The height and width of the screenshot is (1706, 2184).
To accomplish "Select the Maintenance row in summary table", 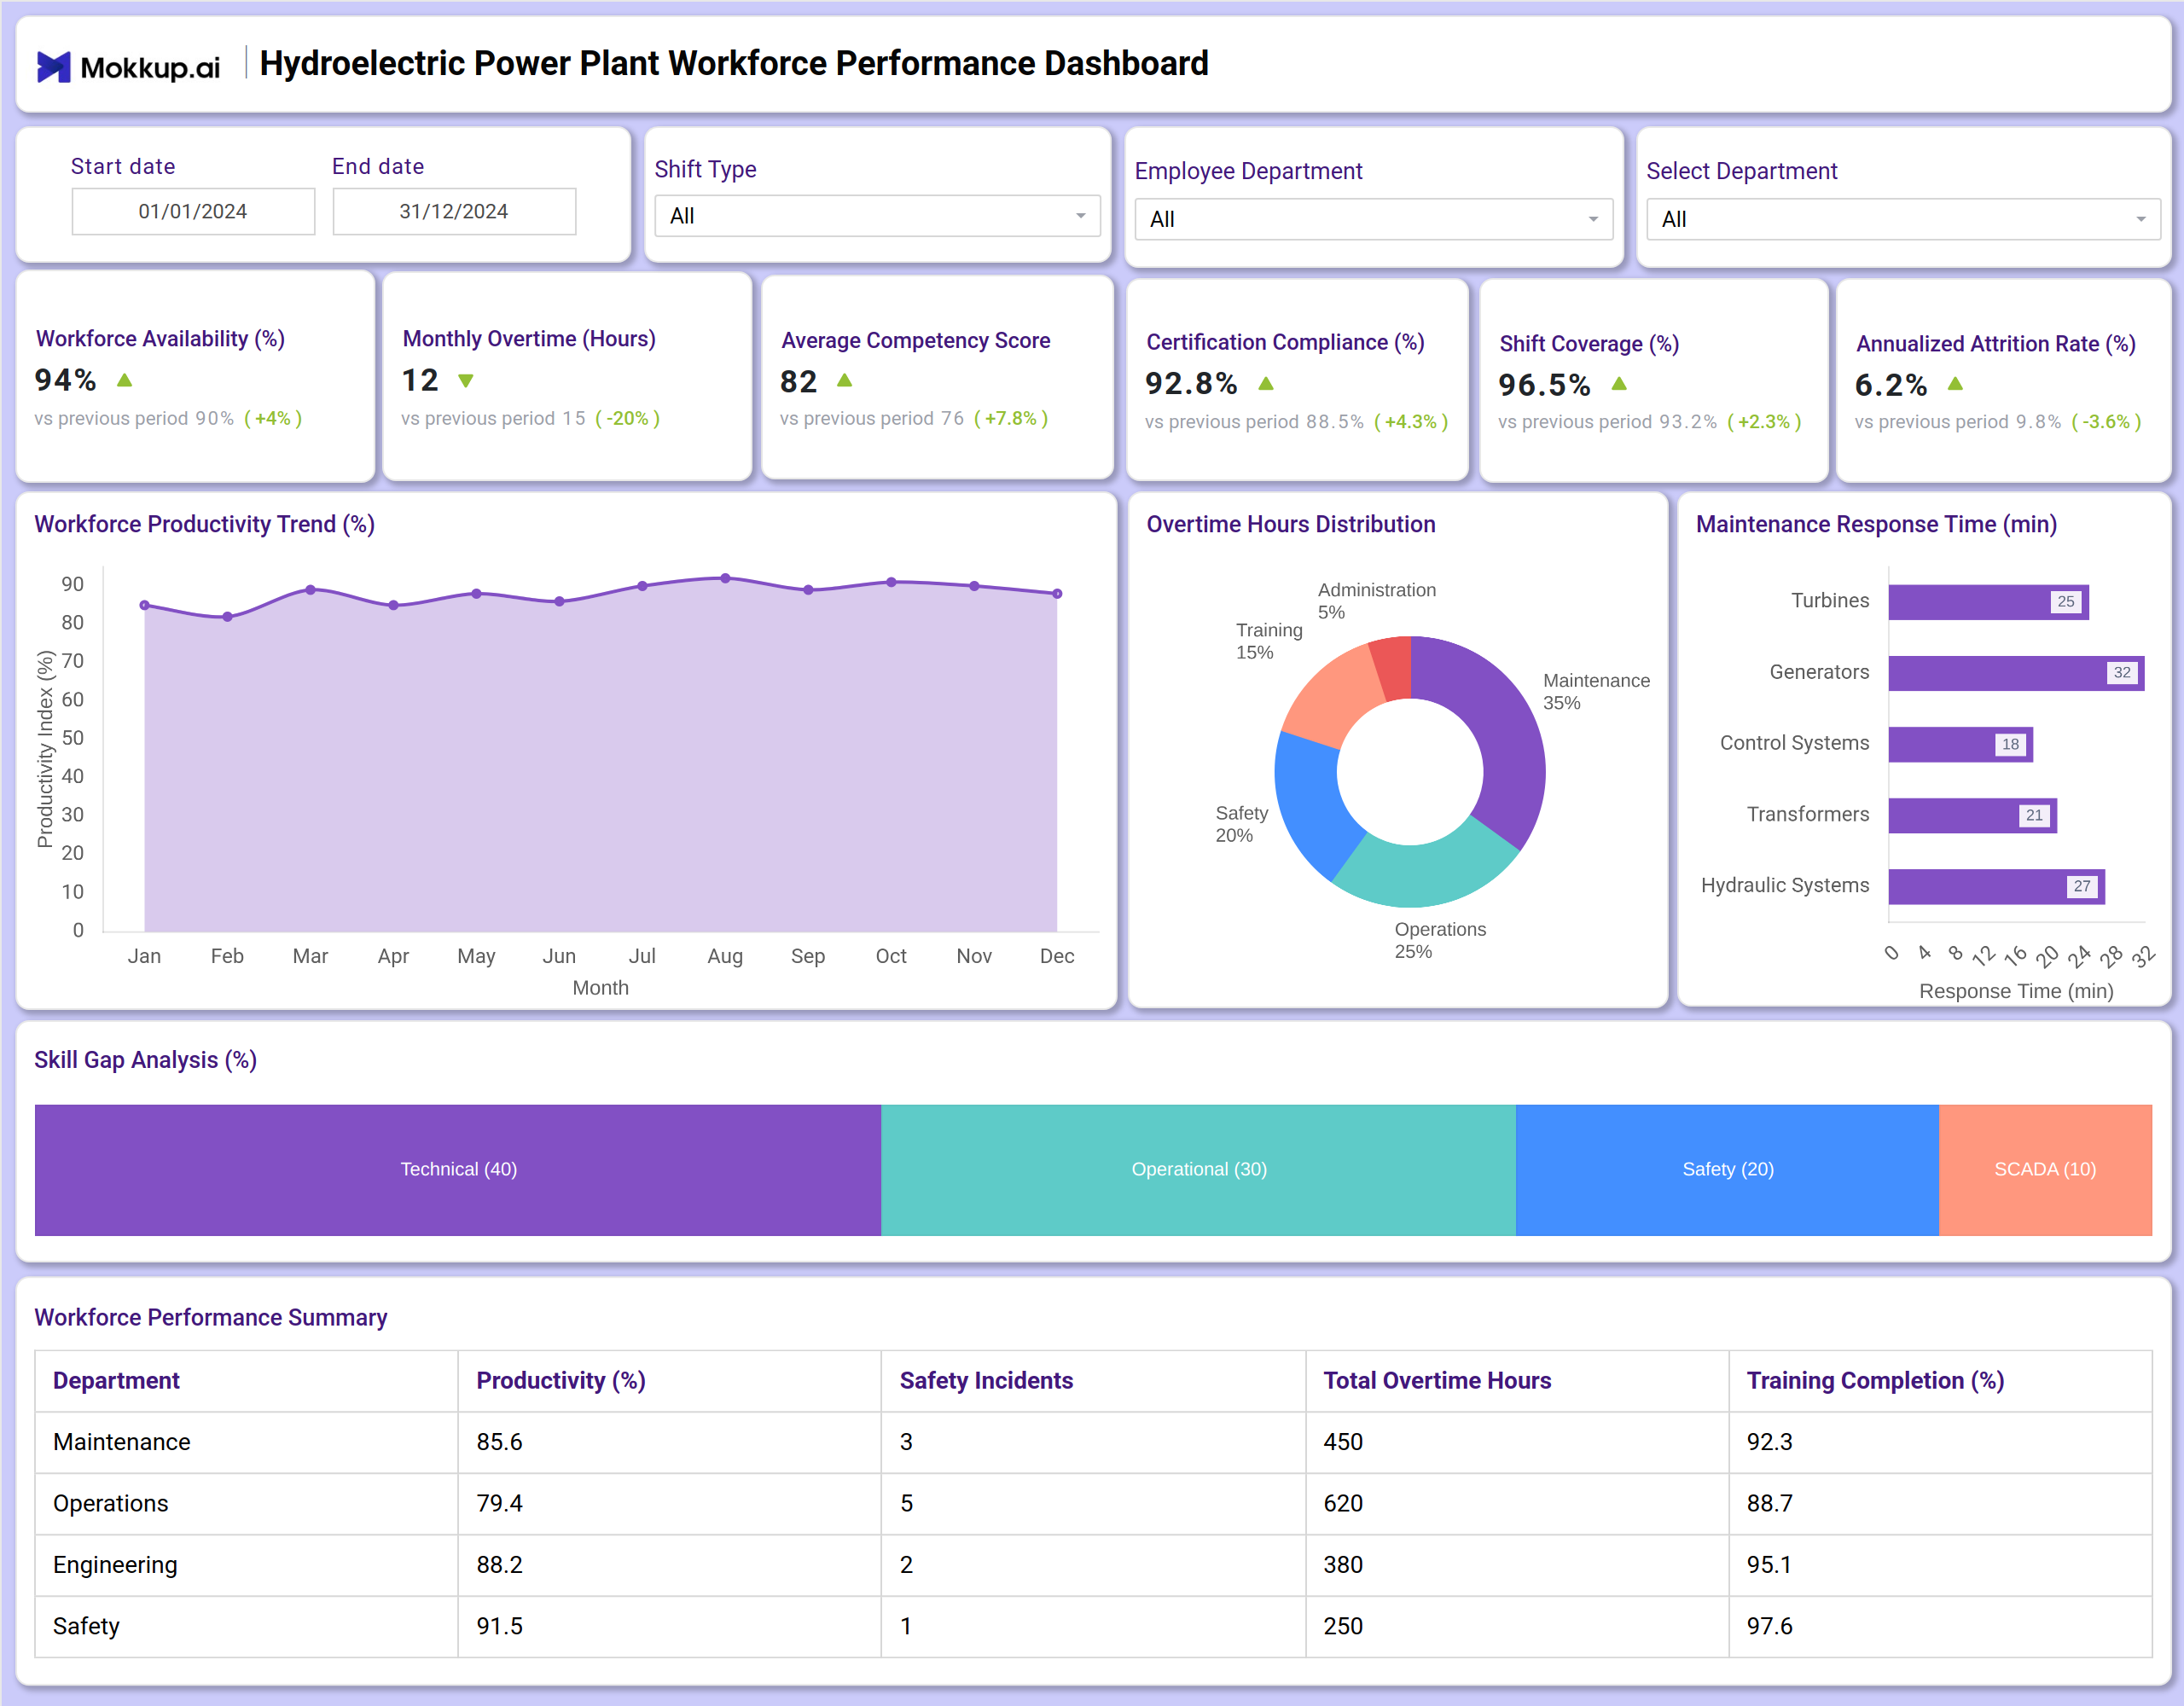I will (1093, 1442).
